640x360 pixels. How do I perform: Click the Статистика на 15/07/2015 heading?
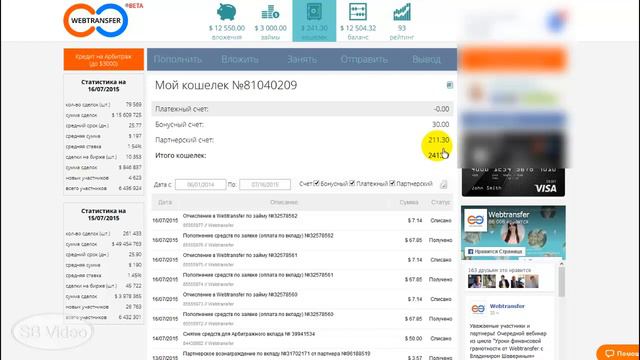[x=104, y=214]
